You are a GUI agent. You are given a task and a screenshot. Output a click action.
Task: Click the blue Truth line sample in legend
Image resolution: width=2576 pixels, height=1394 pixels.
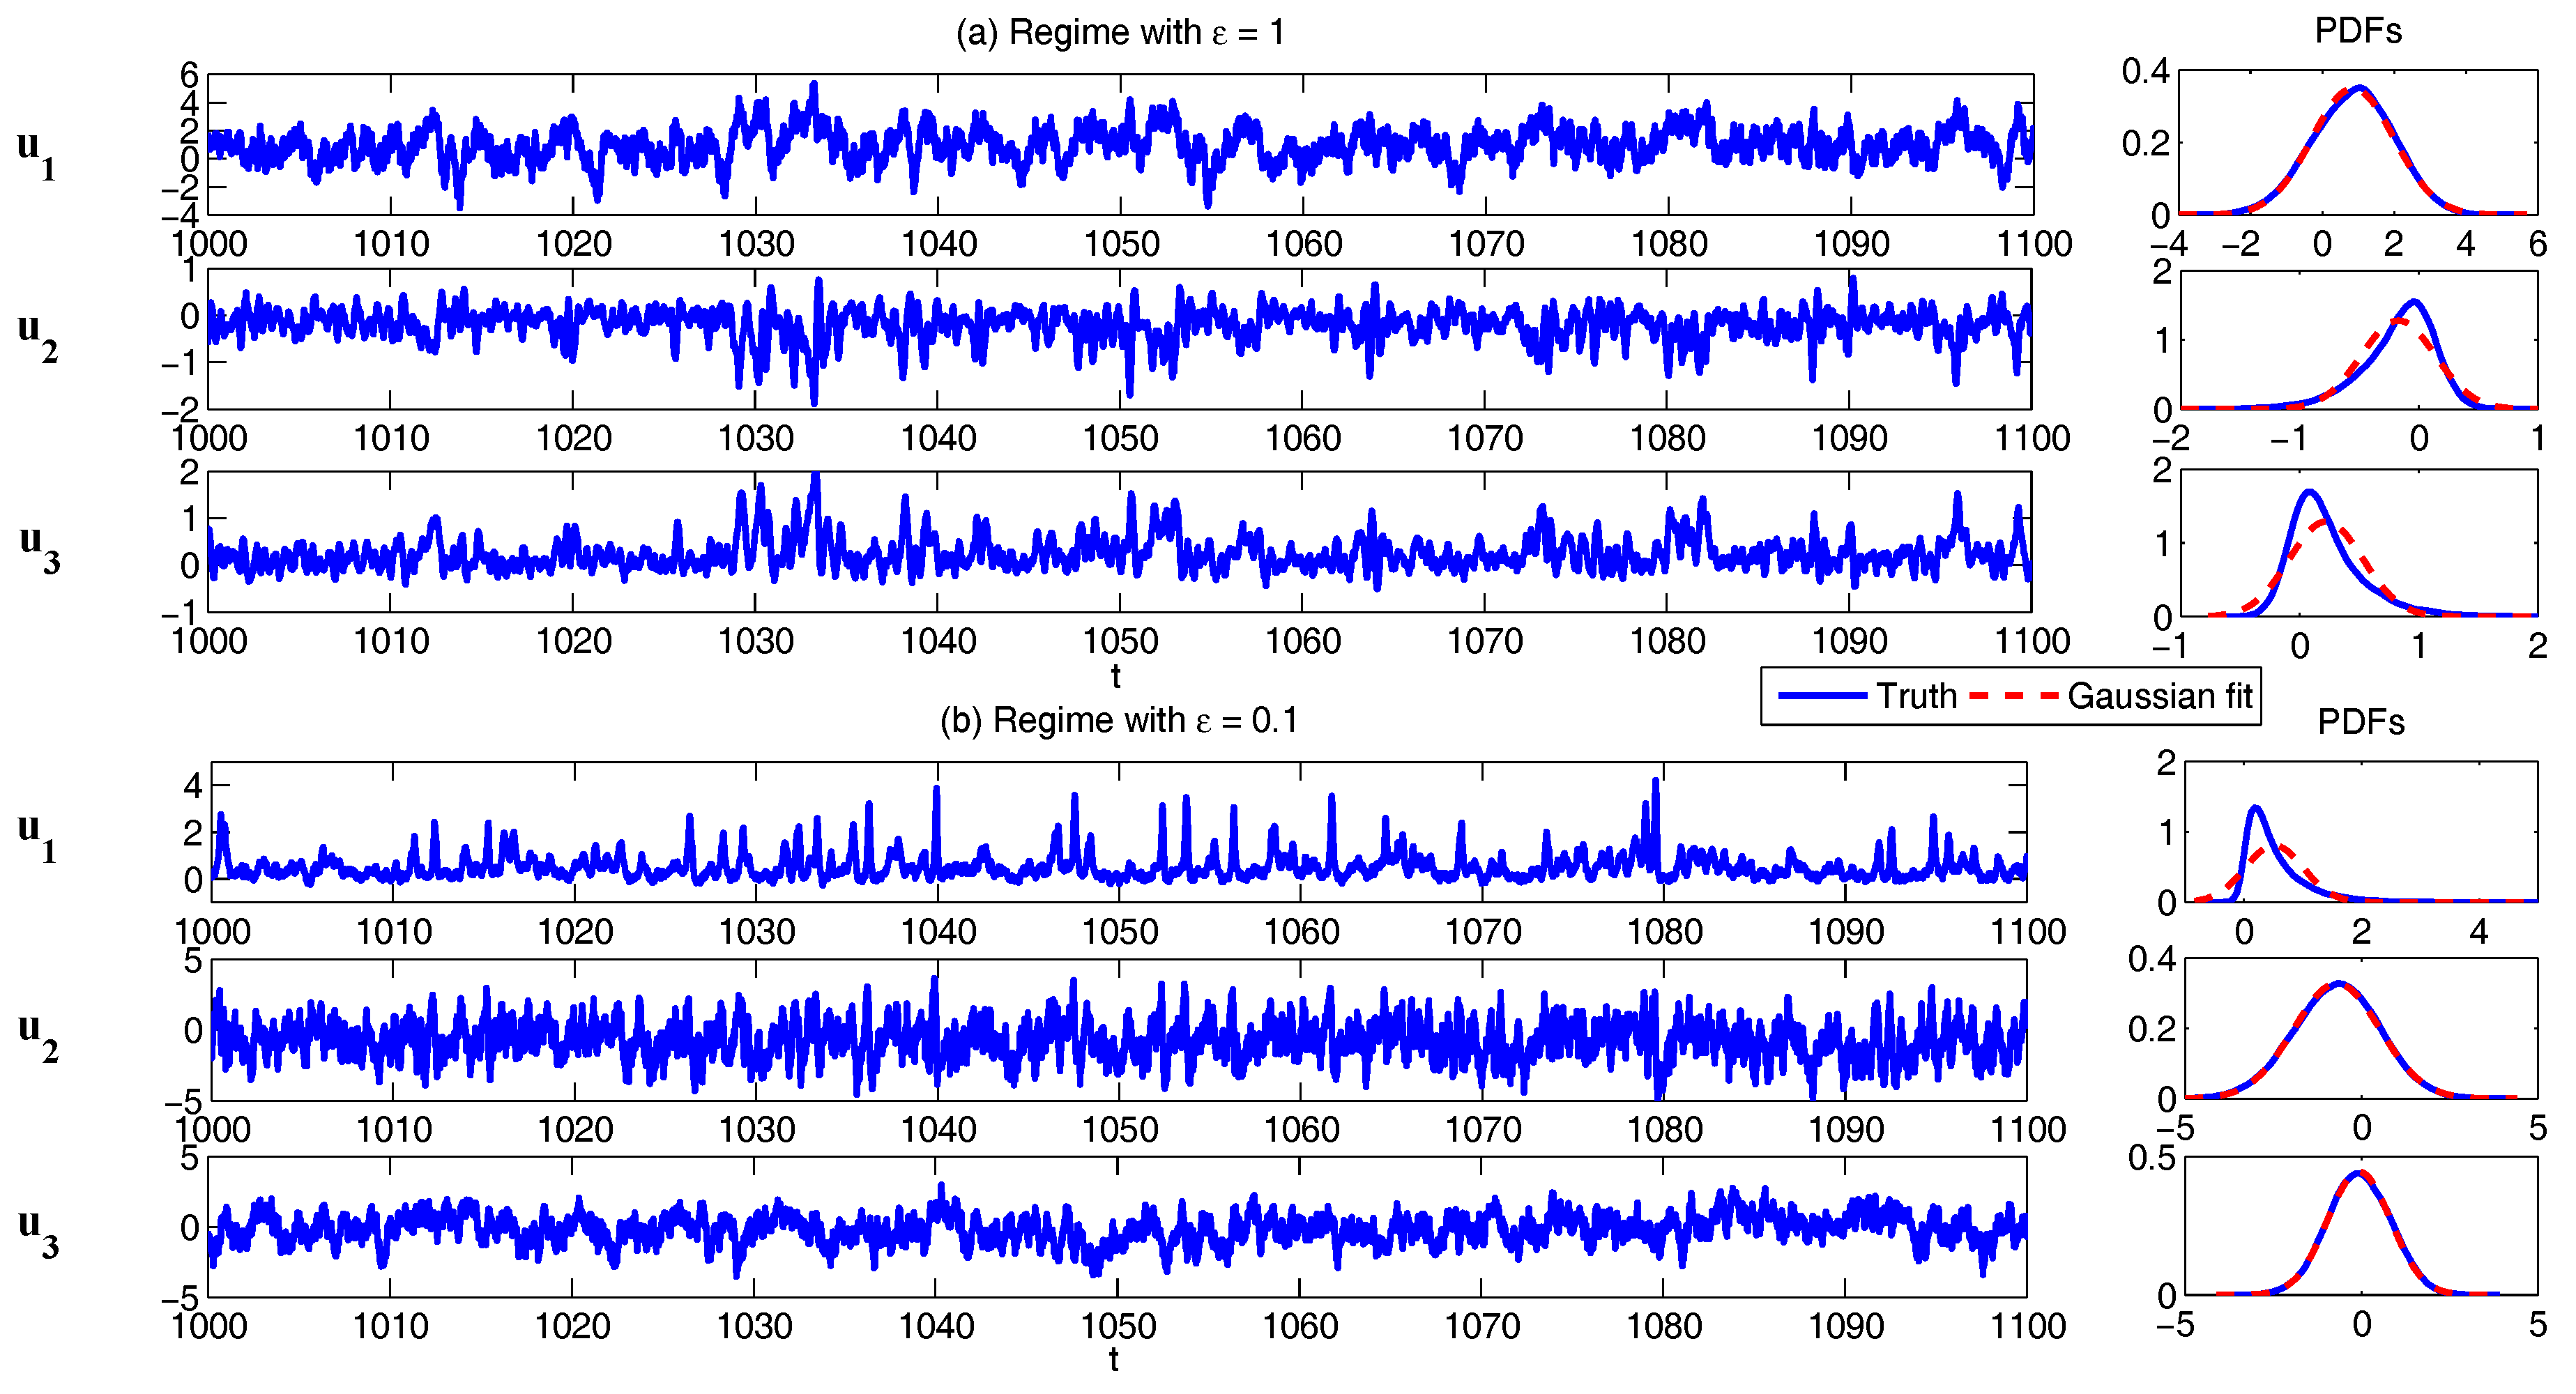tap(1822, 695)
